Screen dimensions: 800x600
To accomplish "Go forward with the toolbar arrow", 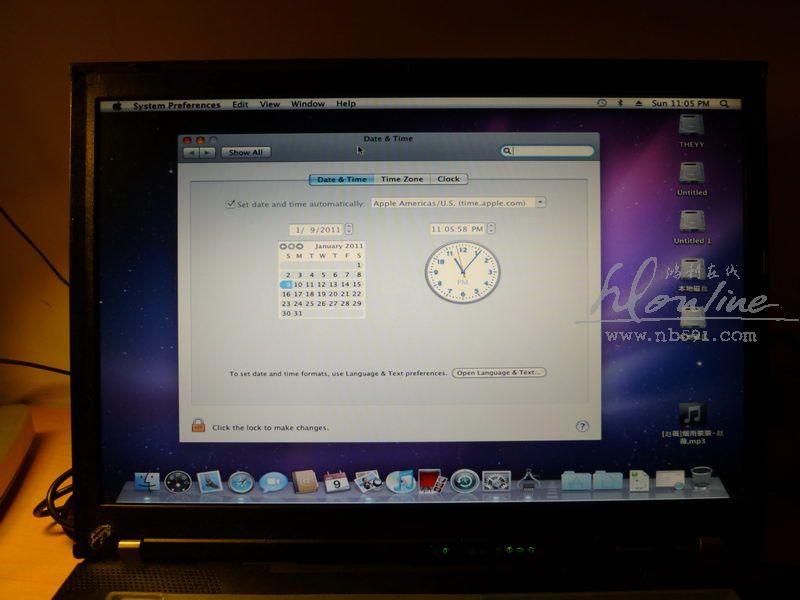I will pyautogui.click(x=207, y=153).
